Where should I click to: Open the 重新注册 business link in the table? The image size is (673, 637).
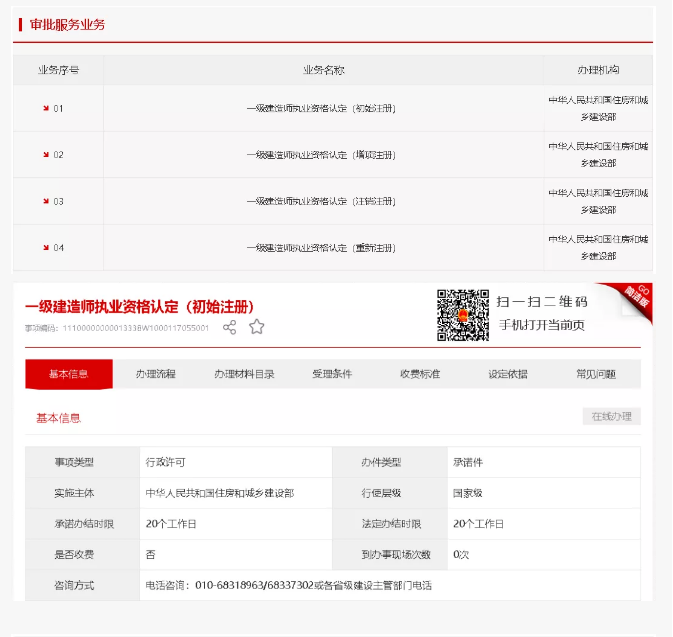coord(321,247)
